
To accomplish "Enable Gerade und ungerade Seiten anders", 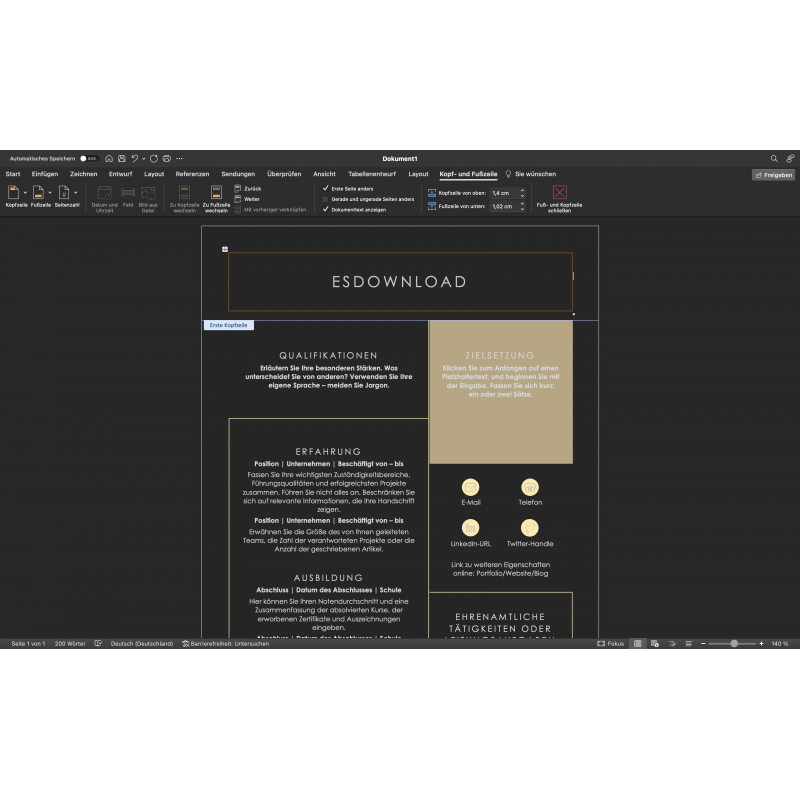I will point(325,199).
